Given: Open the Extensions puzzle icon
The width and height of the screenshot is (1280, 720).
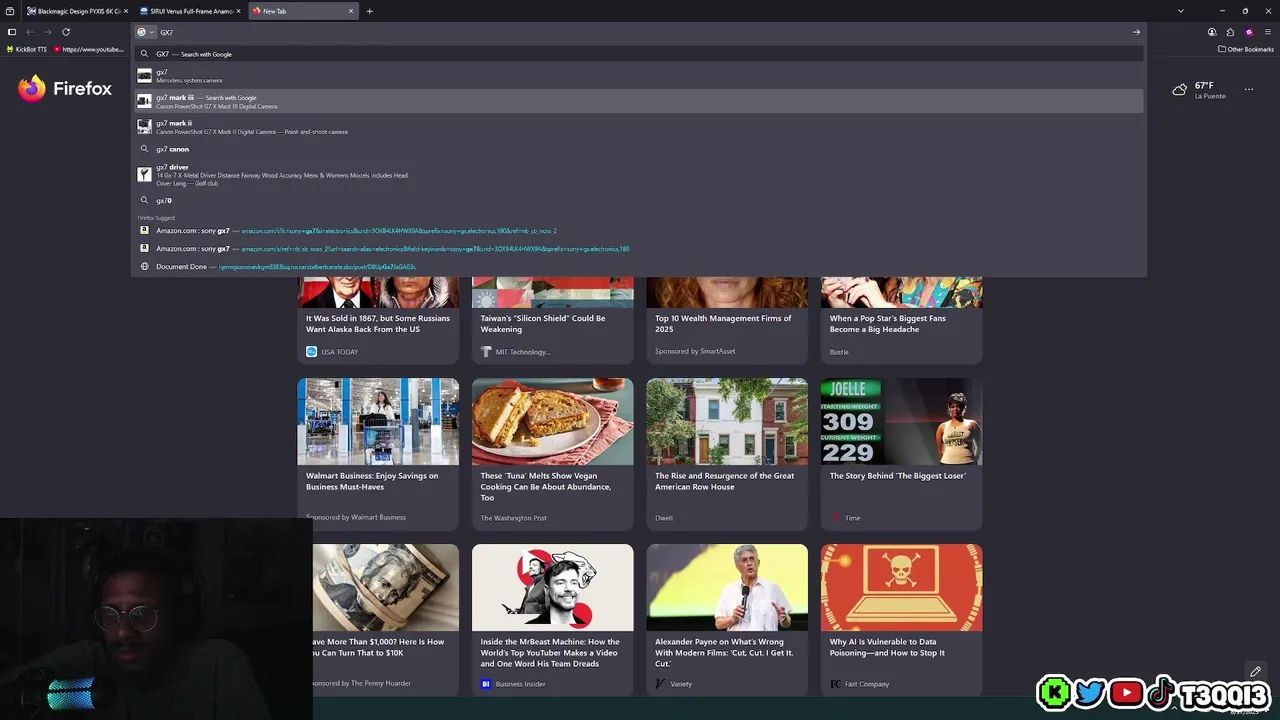Looking at the screenshot, I should [x=1230, y=32].
